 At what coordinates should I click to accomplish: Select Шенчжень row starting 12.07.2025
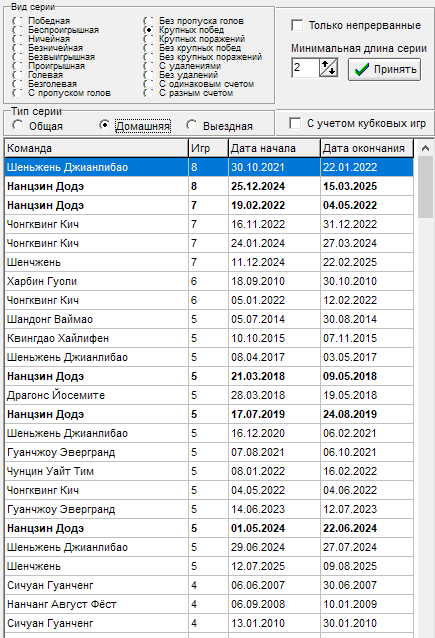pyautogui.click(x=209, y=566)
